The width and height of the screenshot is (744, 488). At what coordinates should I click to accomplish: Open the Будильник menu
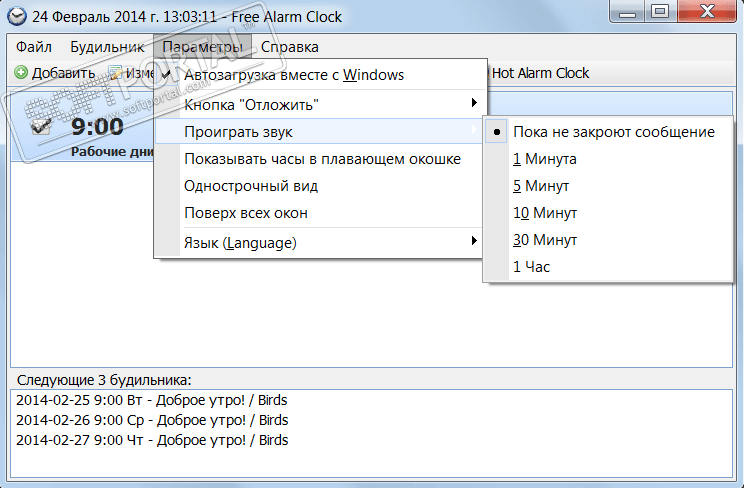coord(107,47)
